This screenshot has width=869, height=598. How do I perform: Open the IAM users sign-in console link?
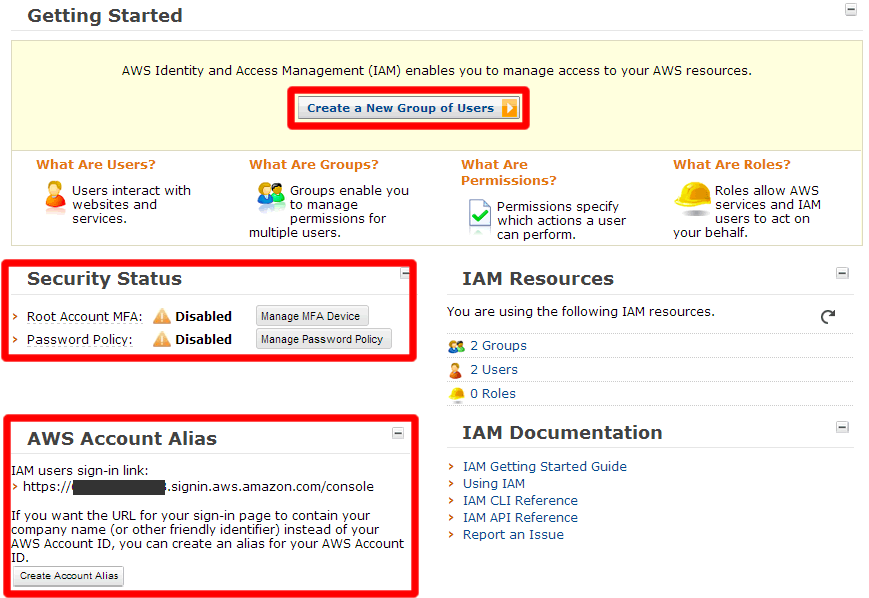click(198, 487)
